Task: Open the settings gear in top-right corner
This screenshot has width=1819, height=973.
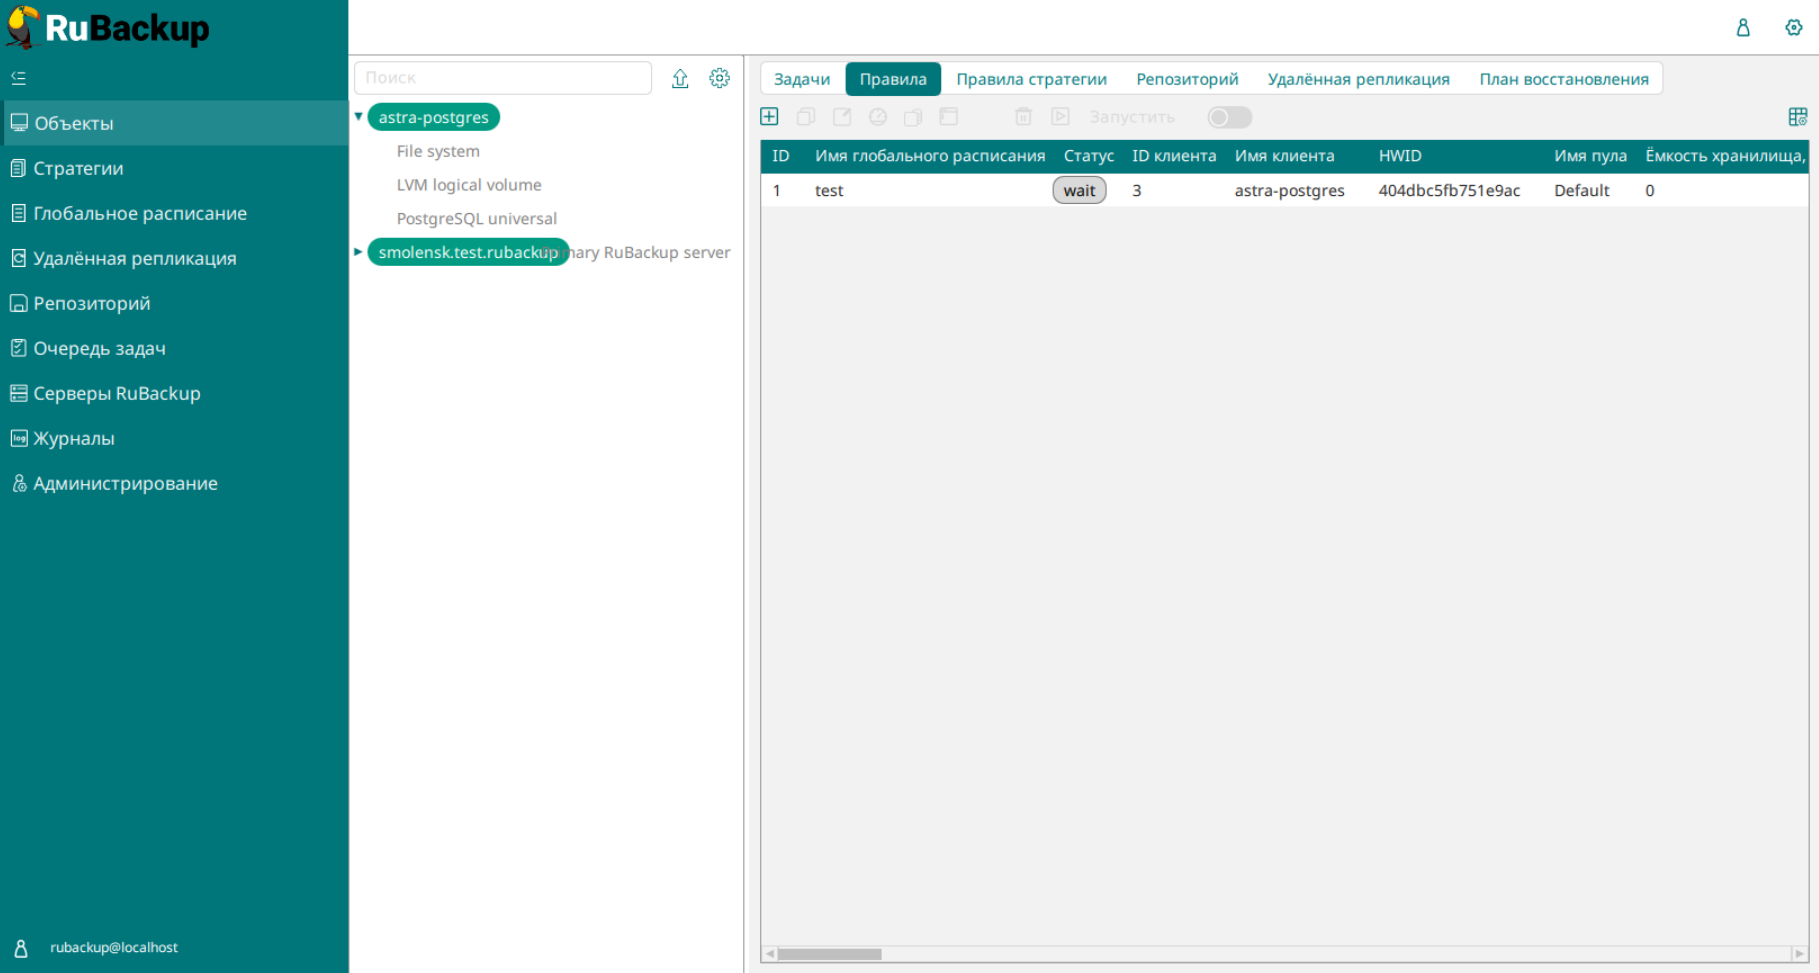Action: point(1793,28)
